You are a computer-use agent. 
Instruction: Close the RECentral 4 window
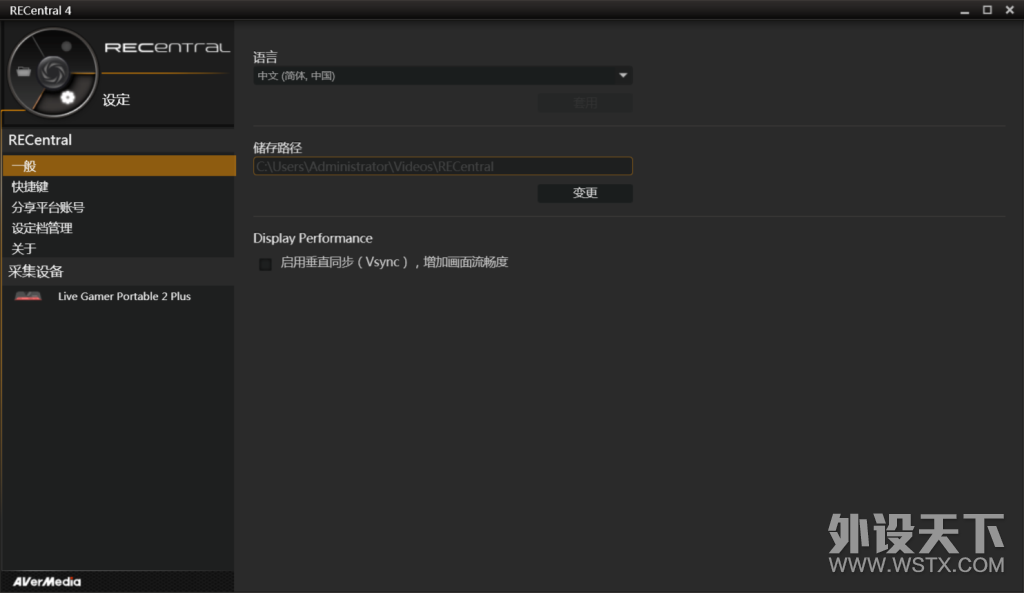pos(1010,10)
